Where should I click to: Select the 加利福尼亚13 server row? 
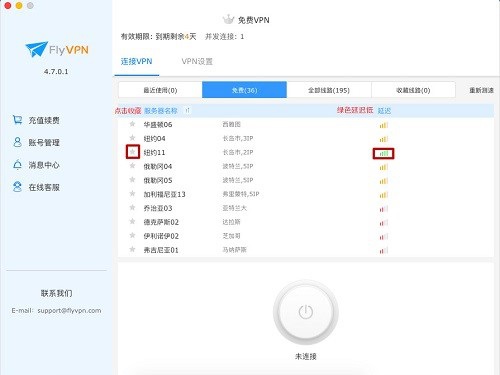tap(306, 194)
